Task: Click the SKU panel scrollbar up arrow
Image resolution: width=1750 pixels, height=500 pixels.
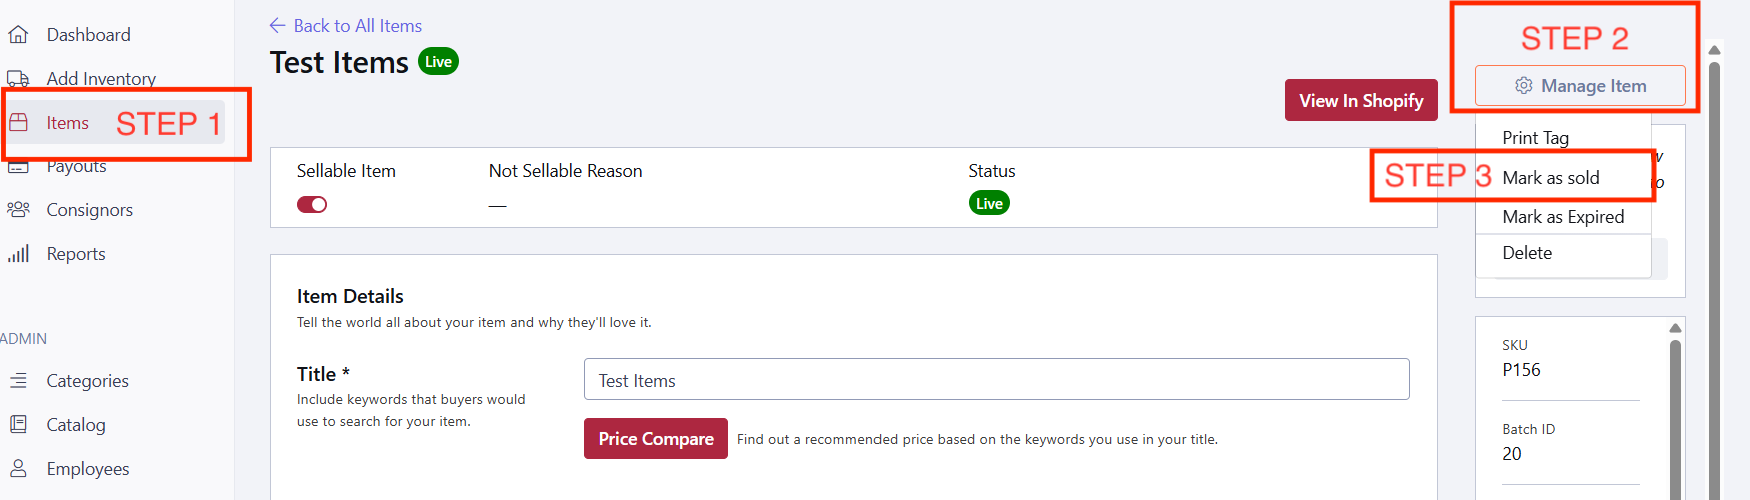Action: click(1675, 328)
